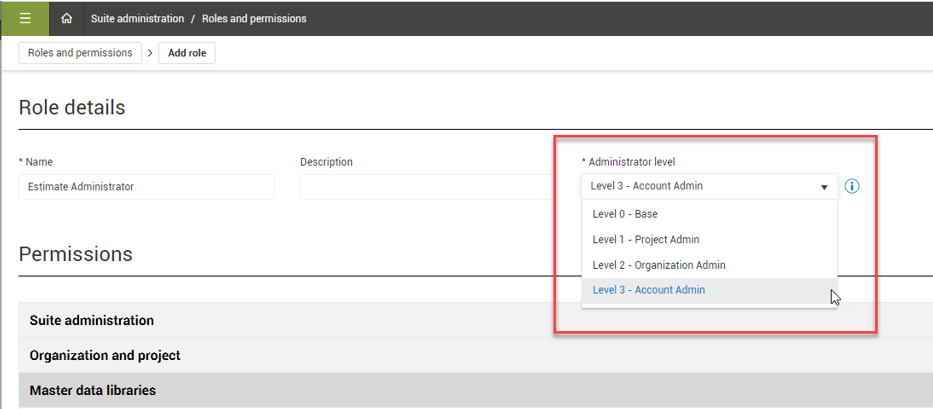Screen dimensions: 933x409
Task: Click the Administrator level dropdown arrow
Action: pos(824,187)
